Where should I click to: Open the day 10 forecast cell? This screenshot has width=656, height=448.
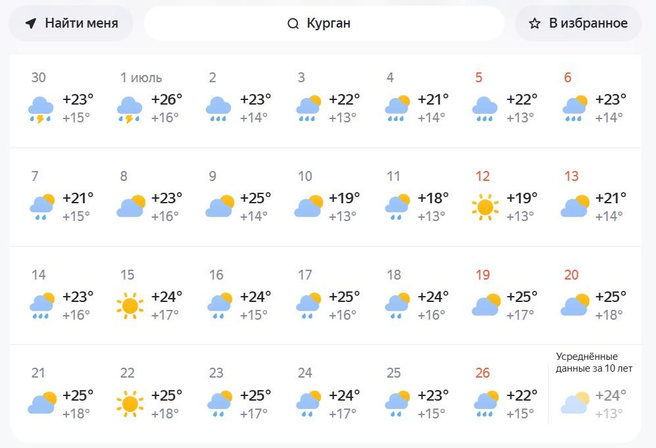point(330,197)
